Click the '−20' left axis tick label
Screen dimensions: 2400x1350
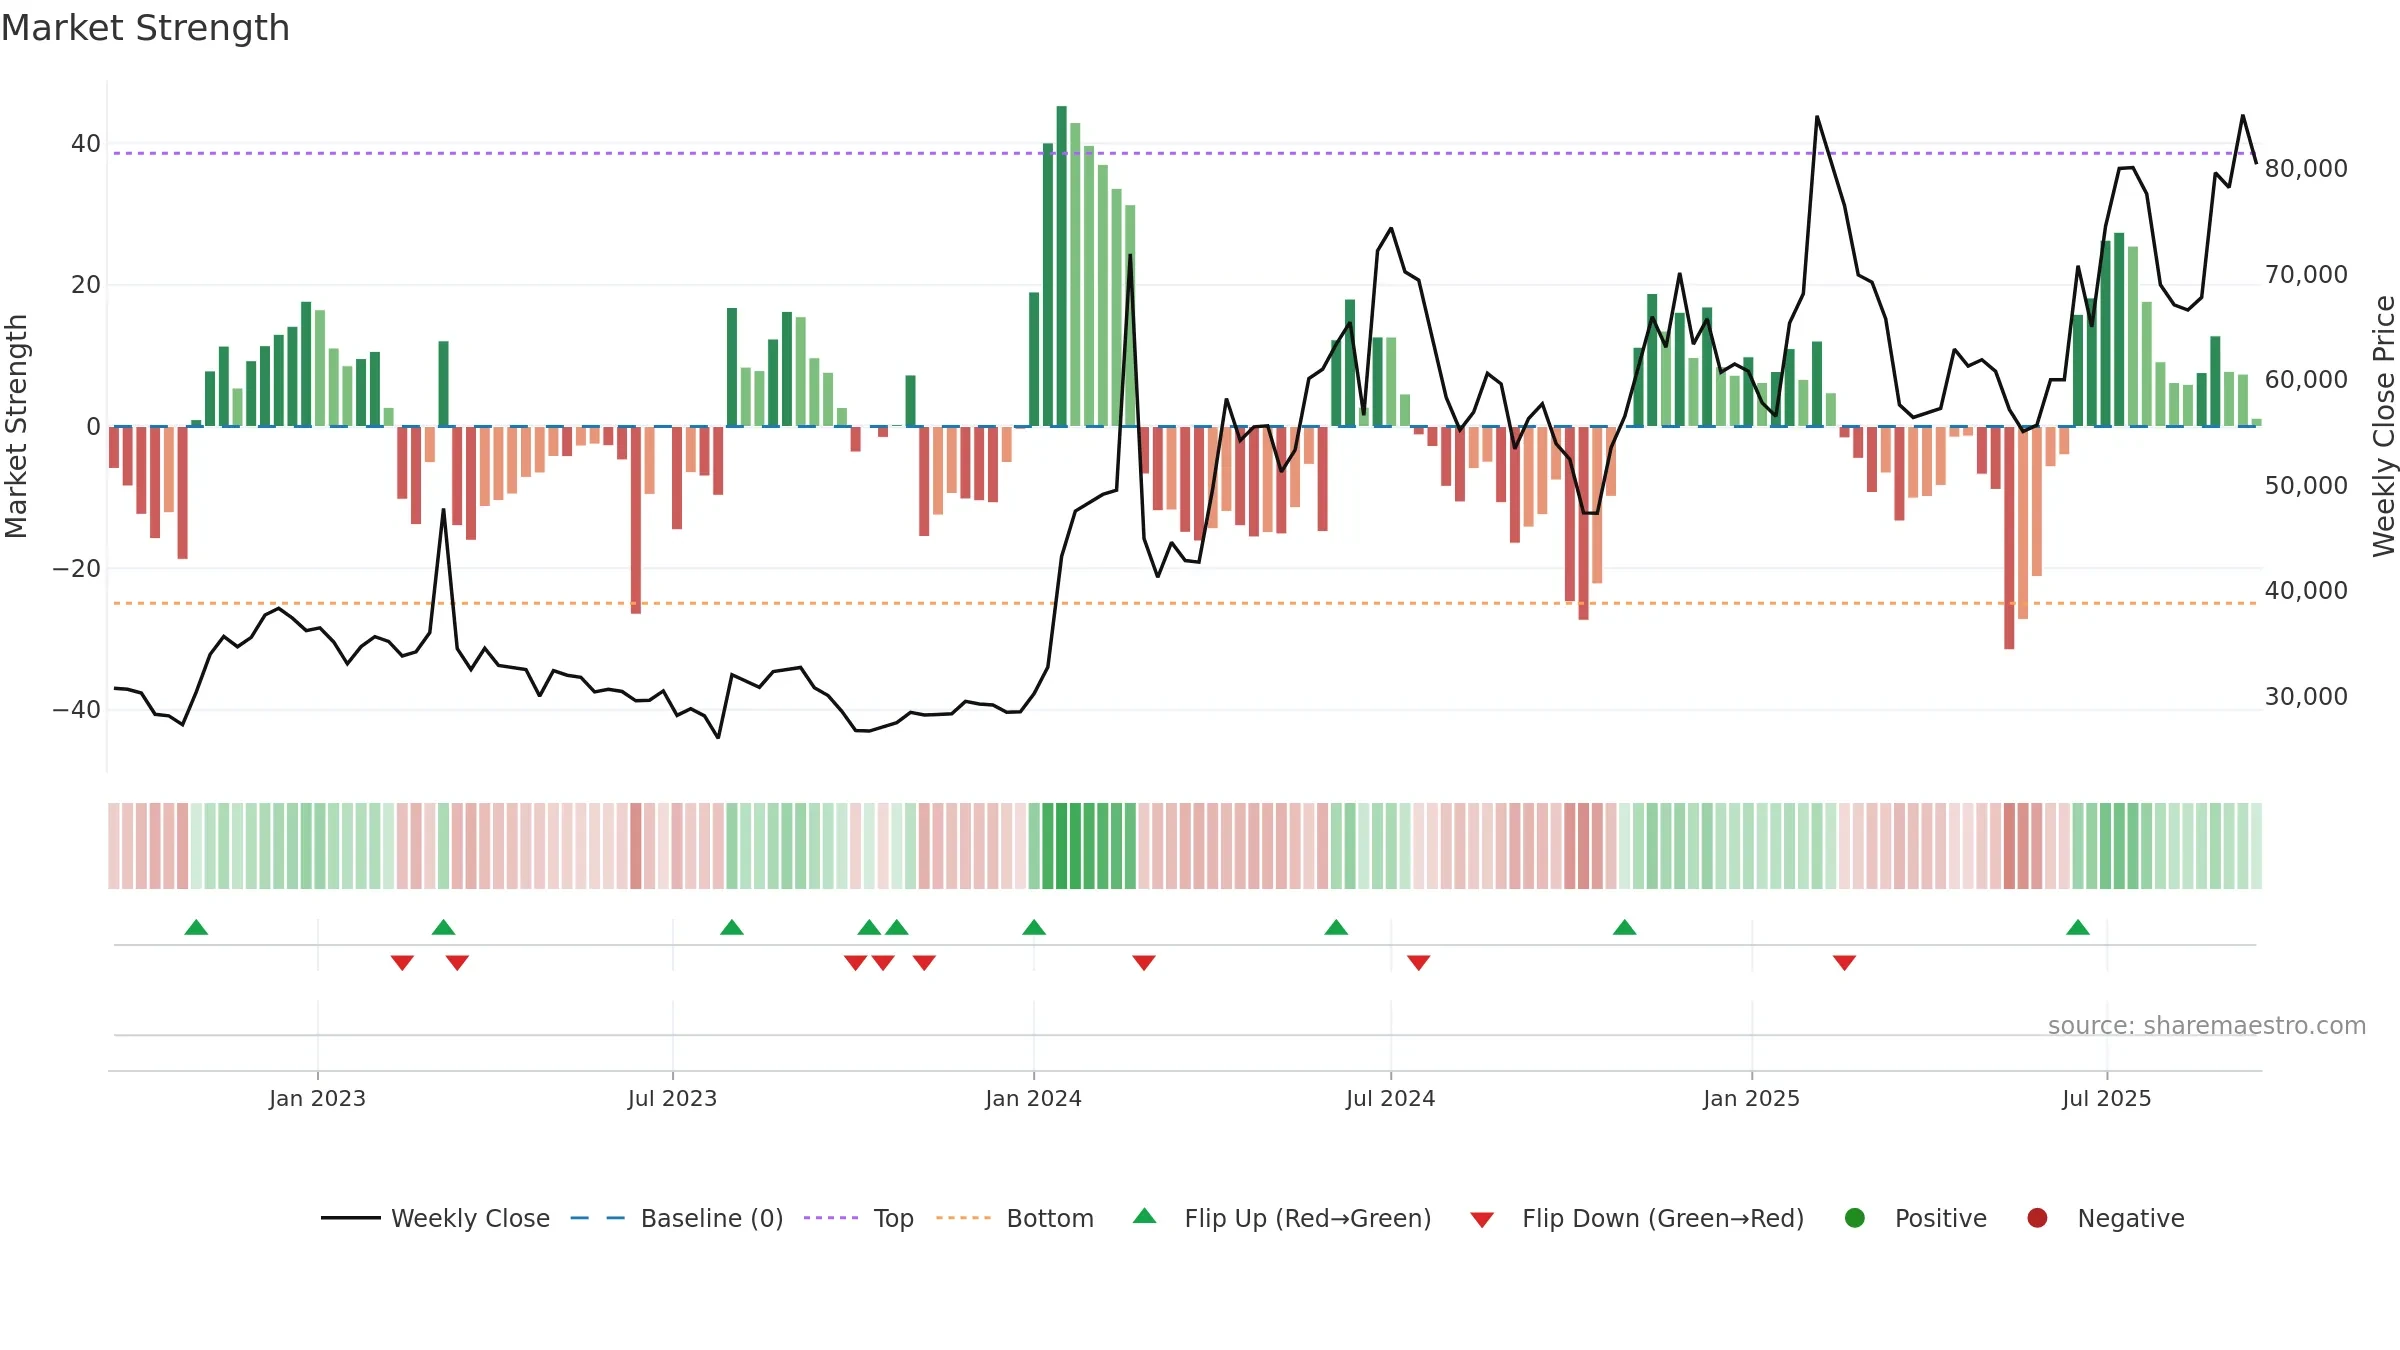coord(76,568)
